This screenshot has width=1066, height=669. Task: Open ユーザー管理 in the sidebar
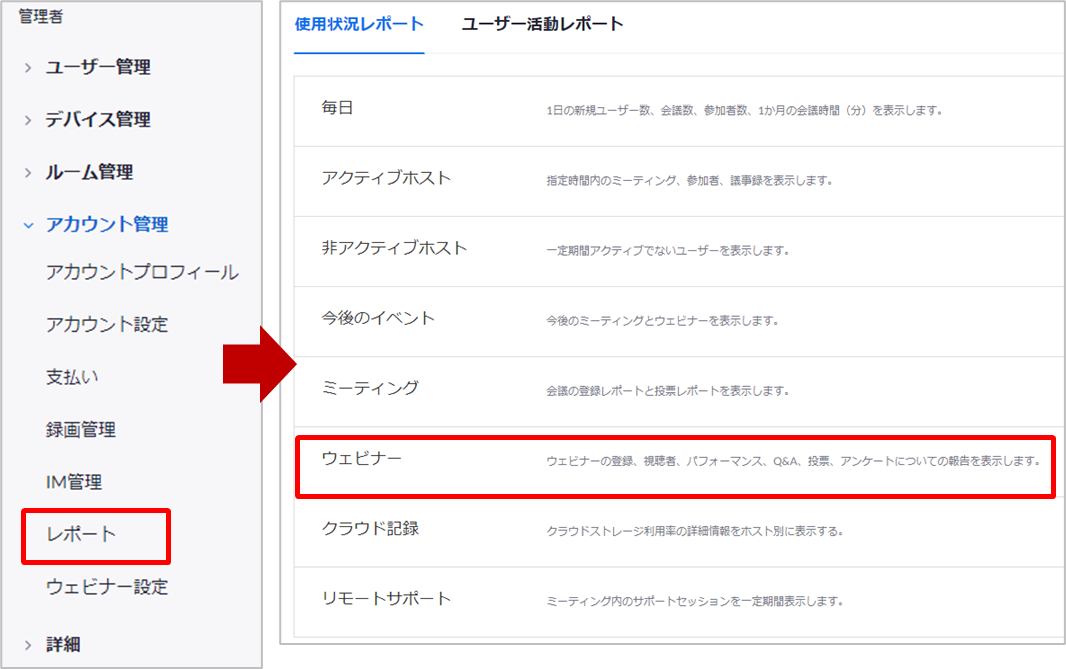tap(98, 67)
